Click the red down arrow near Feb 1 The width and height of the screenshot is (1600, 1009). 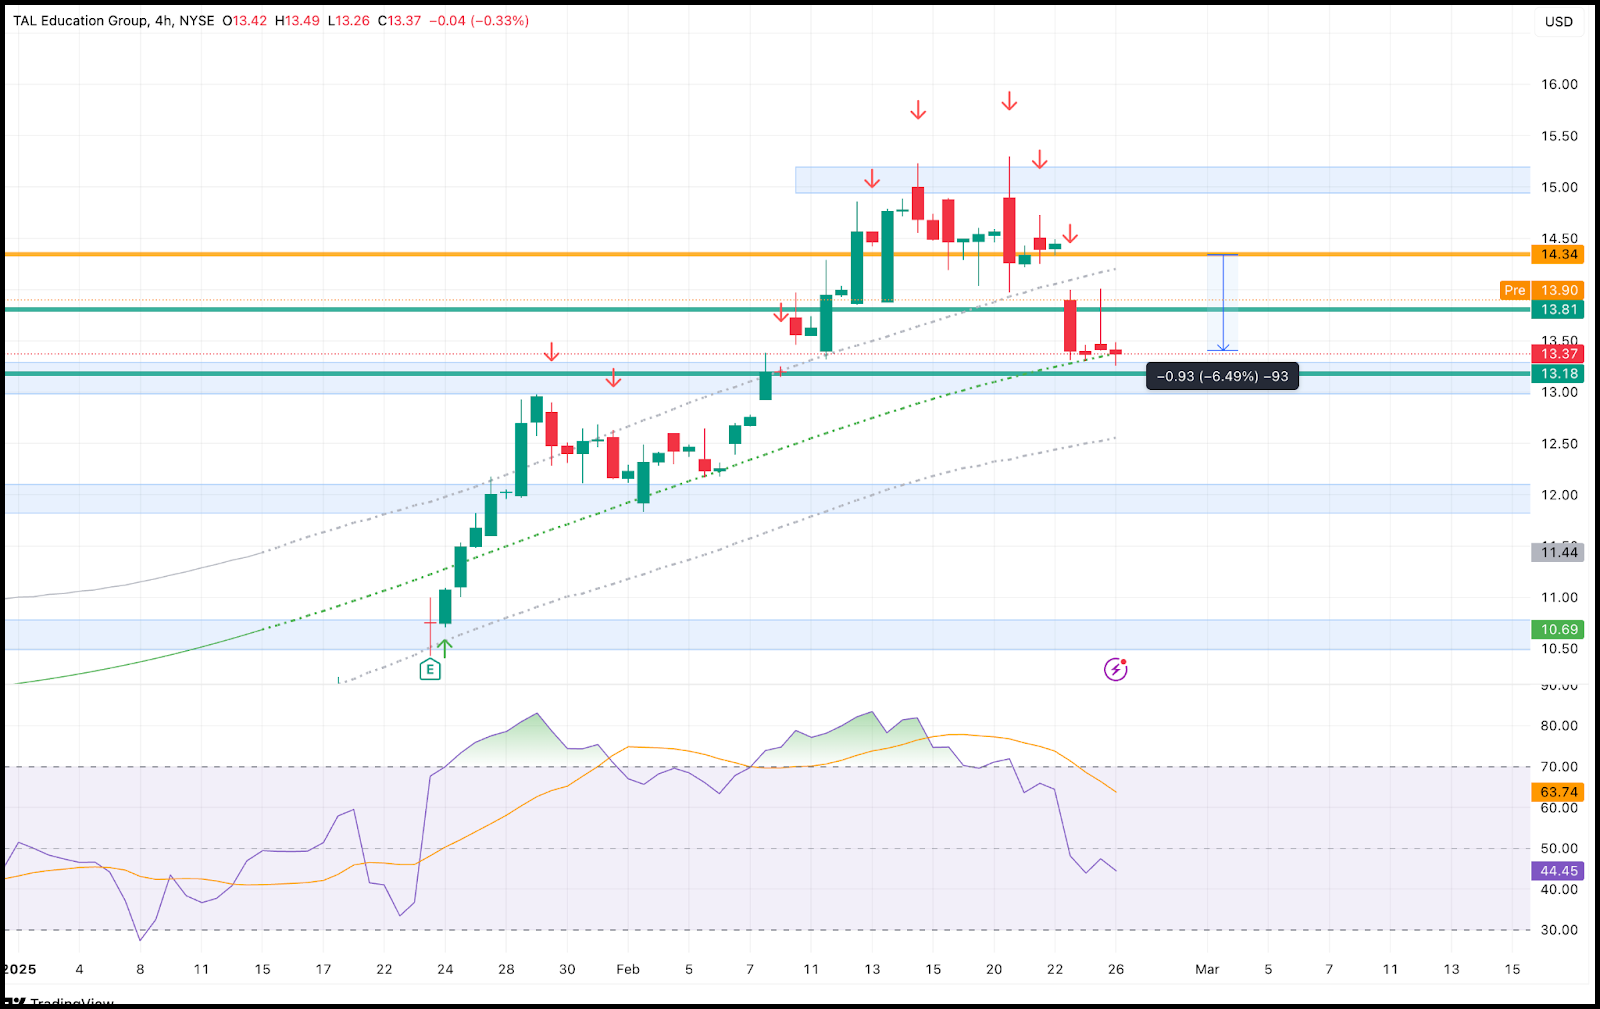coord(613,378)
